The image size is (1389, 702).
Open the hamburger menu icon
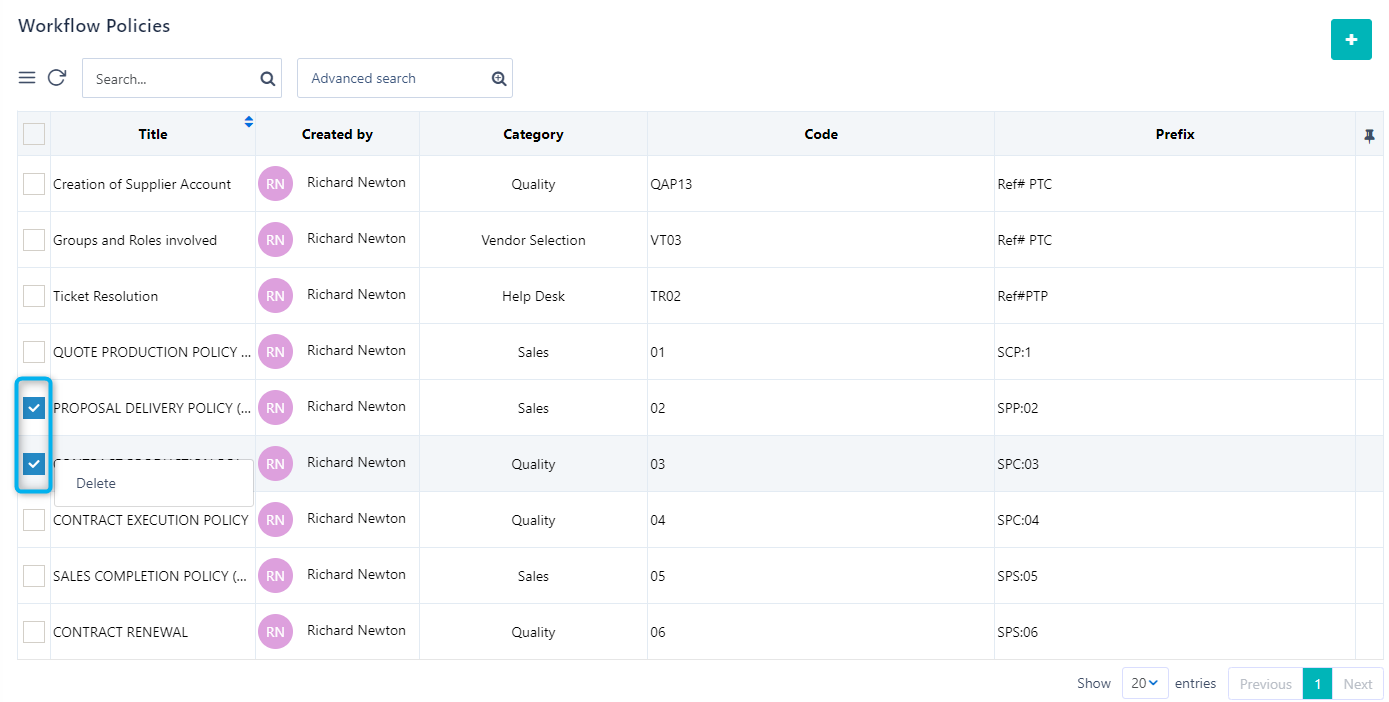(x=27, y=77)
